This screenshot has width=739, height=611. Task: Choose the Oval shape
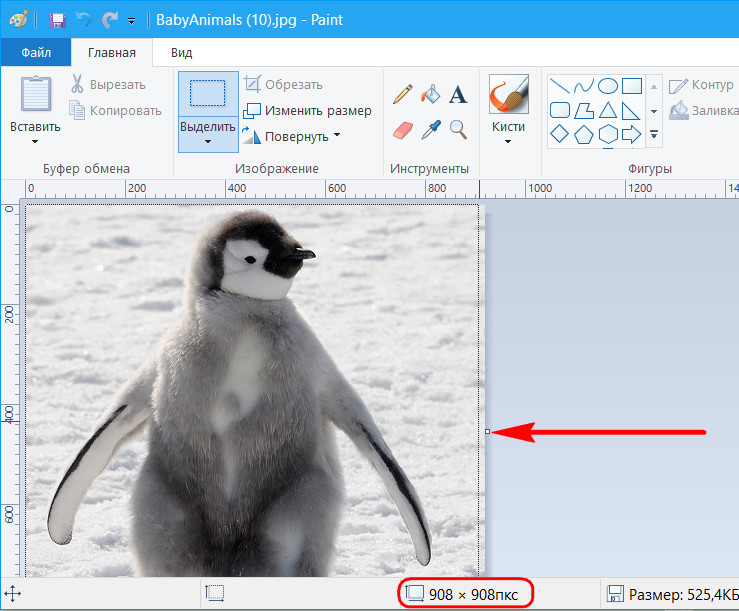click(608, 86)
